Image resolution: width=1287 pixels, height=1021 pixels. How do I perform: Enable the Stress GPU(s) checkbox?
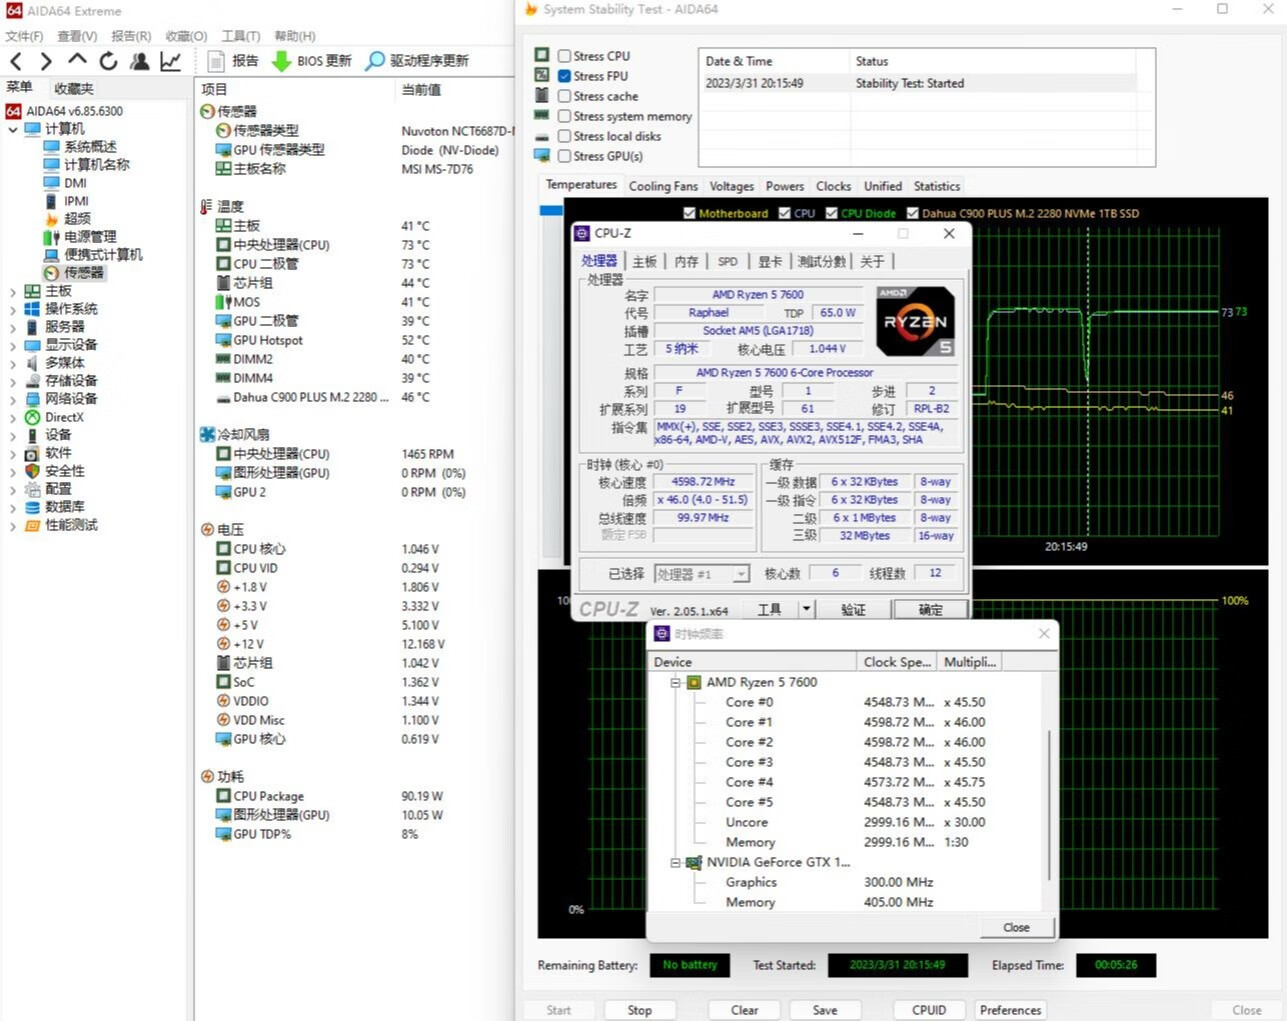coord(565,156)
